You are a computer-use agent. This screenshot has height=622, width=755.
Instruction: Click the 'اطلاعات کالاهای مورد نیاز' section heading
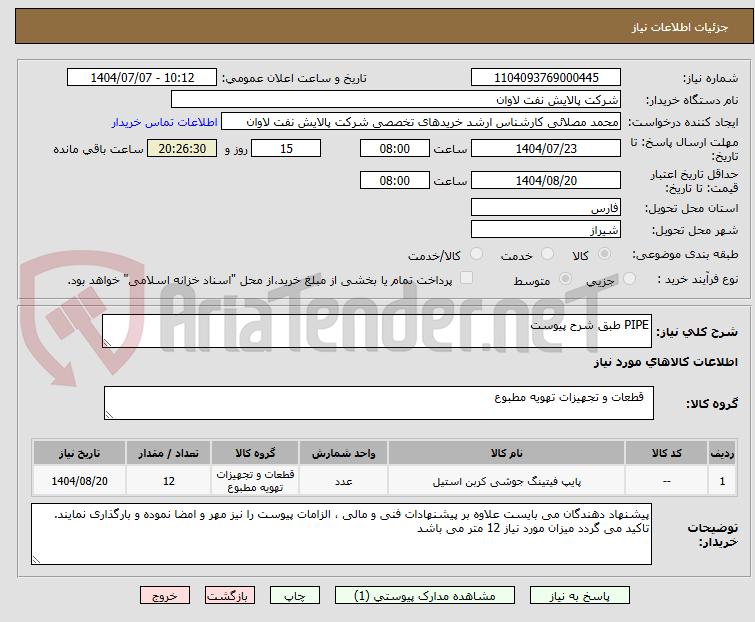[x=665, y=362]
